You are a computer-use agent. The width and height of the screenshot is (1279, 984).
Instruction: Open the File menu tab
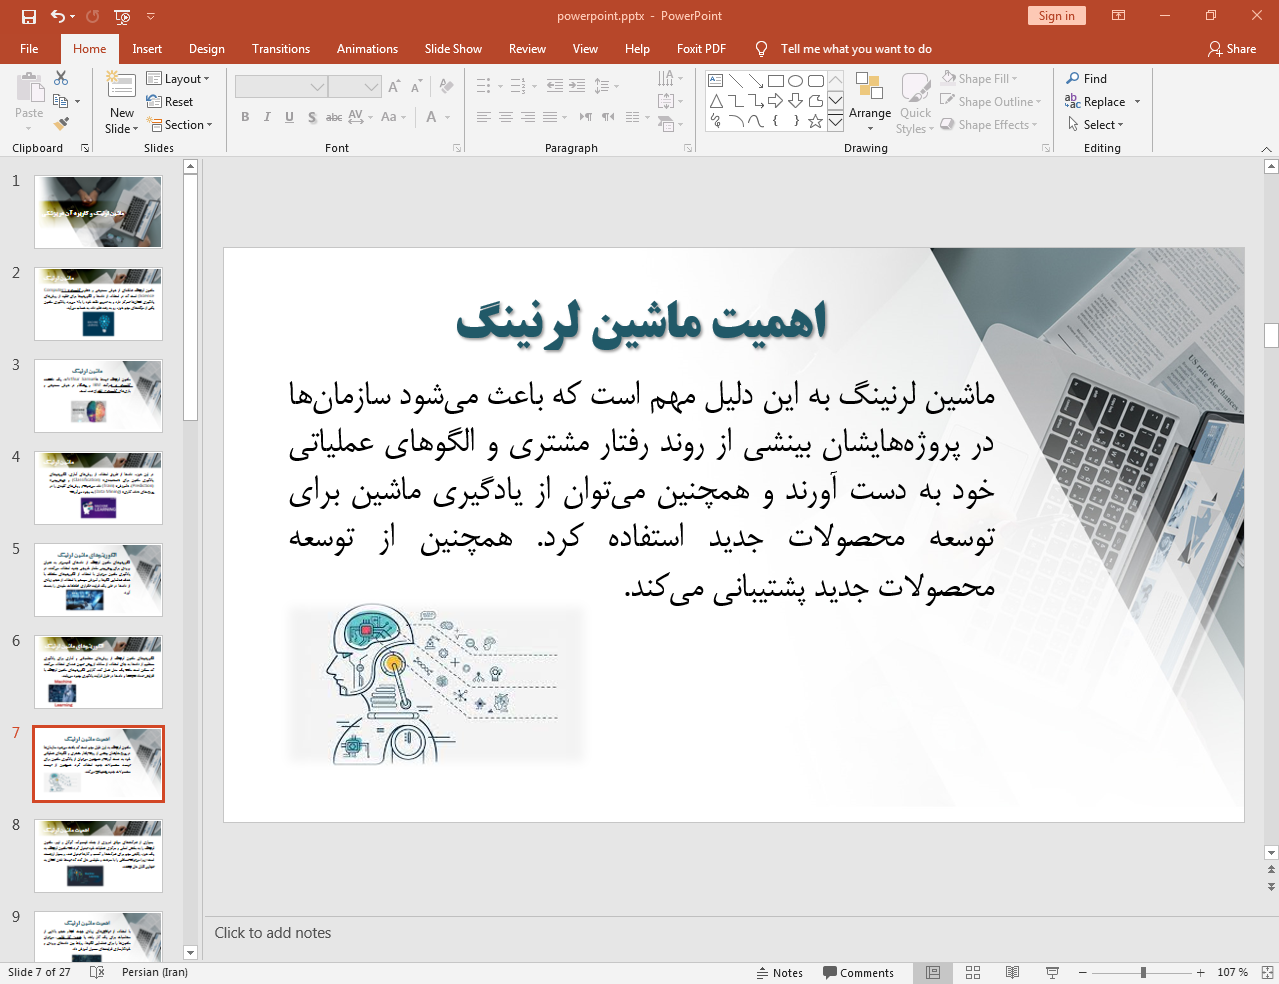coord(29,48)
